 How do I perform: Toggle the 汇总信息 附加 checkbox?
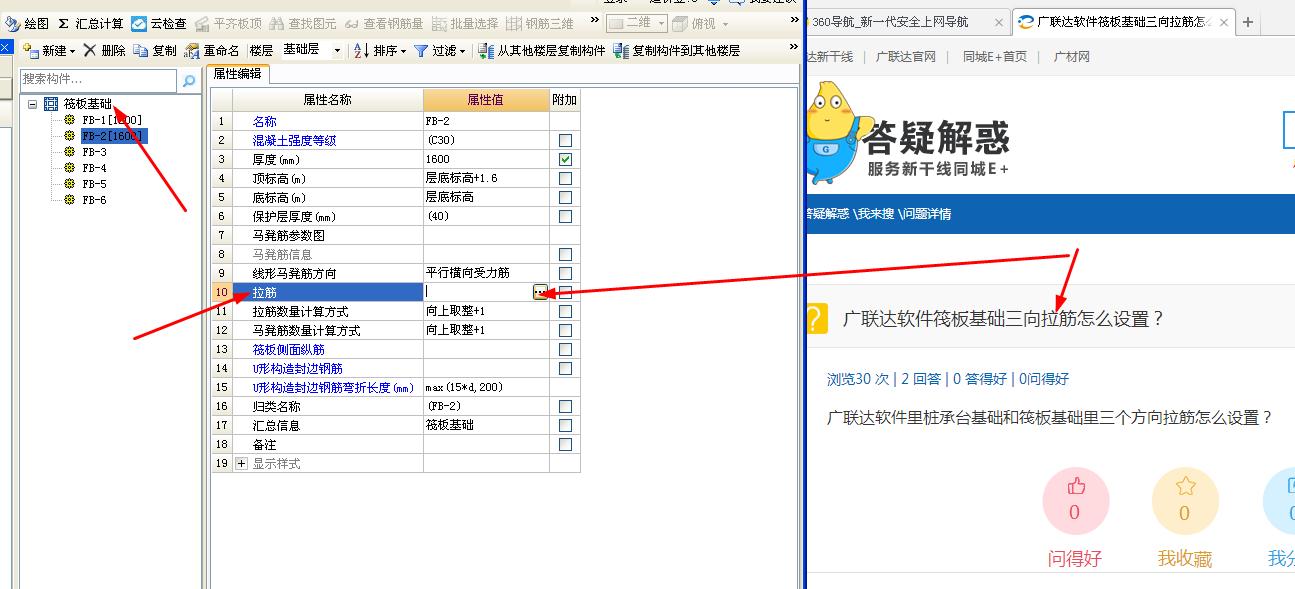[x=565, y=425]
